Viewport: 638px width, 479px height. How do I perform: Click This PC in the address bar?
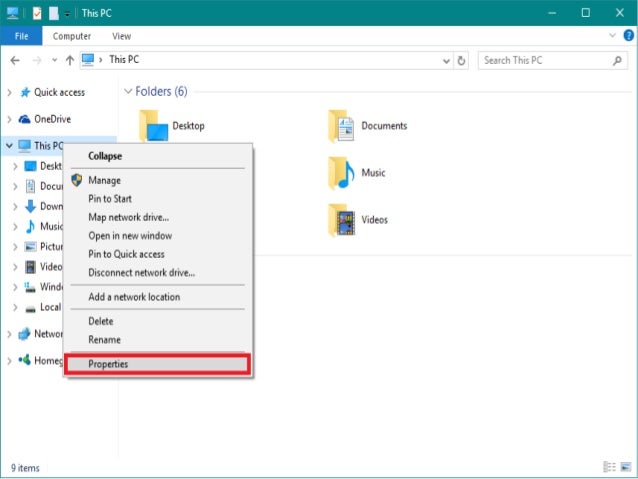pyautogui.click(x=124, y=60)
